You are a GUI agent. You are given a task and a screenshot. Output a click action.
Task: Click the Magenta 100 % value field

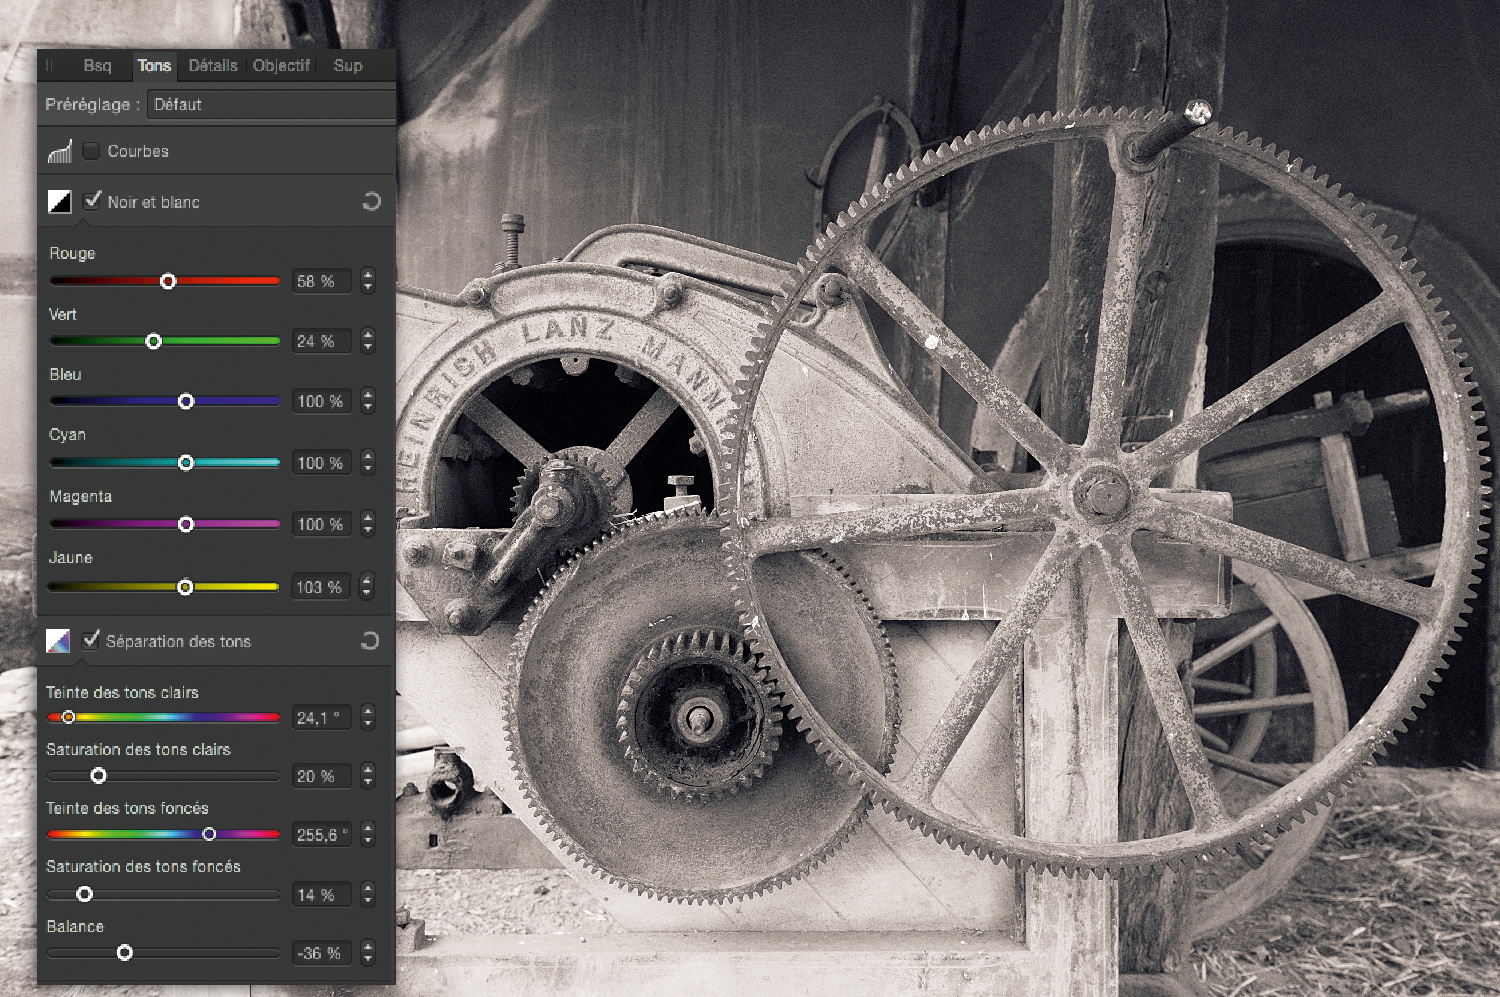coord(322,524)
